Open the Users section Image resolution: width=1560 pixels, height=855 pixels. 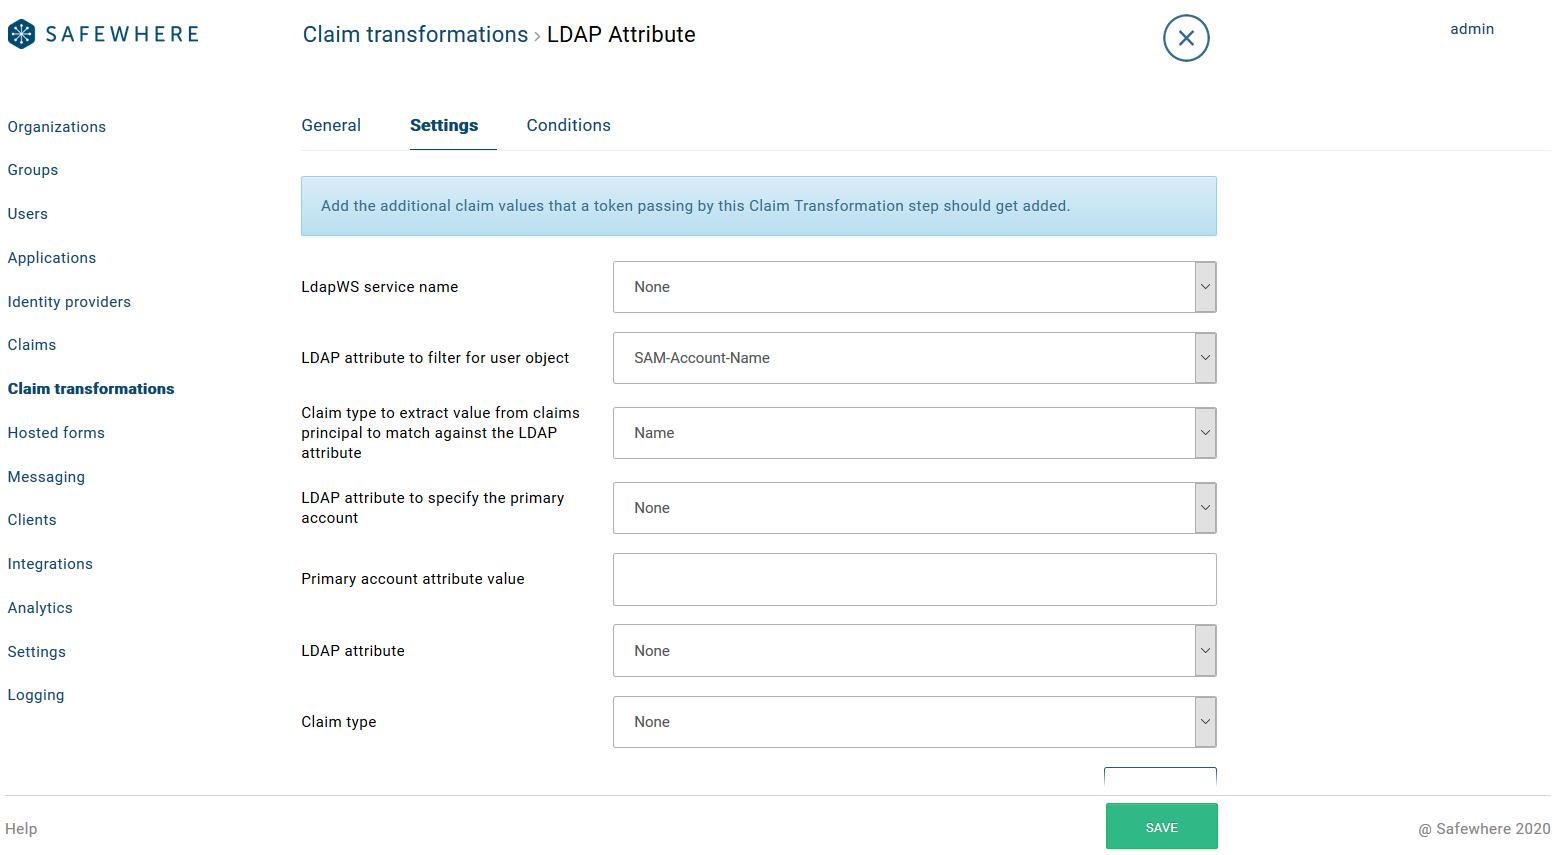coord(28,214)
